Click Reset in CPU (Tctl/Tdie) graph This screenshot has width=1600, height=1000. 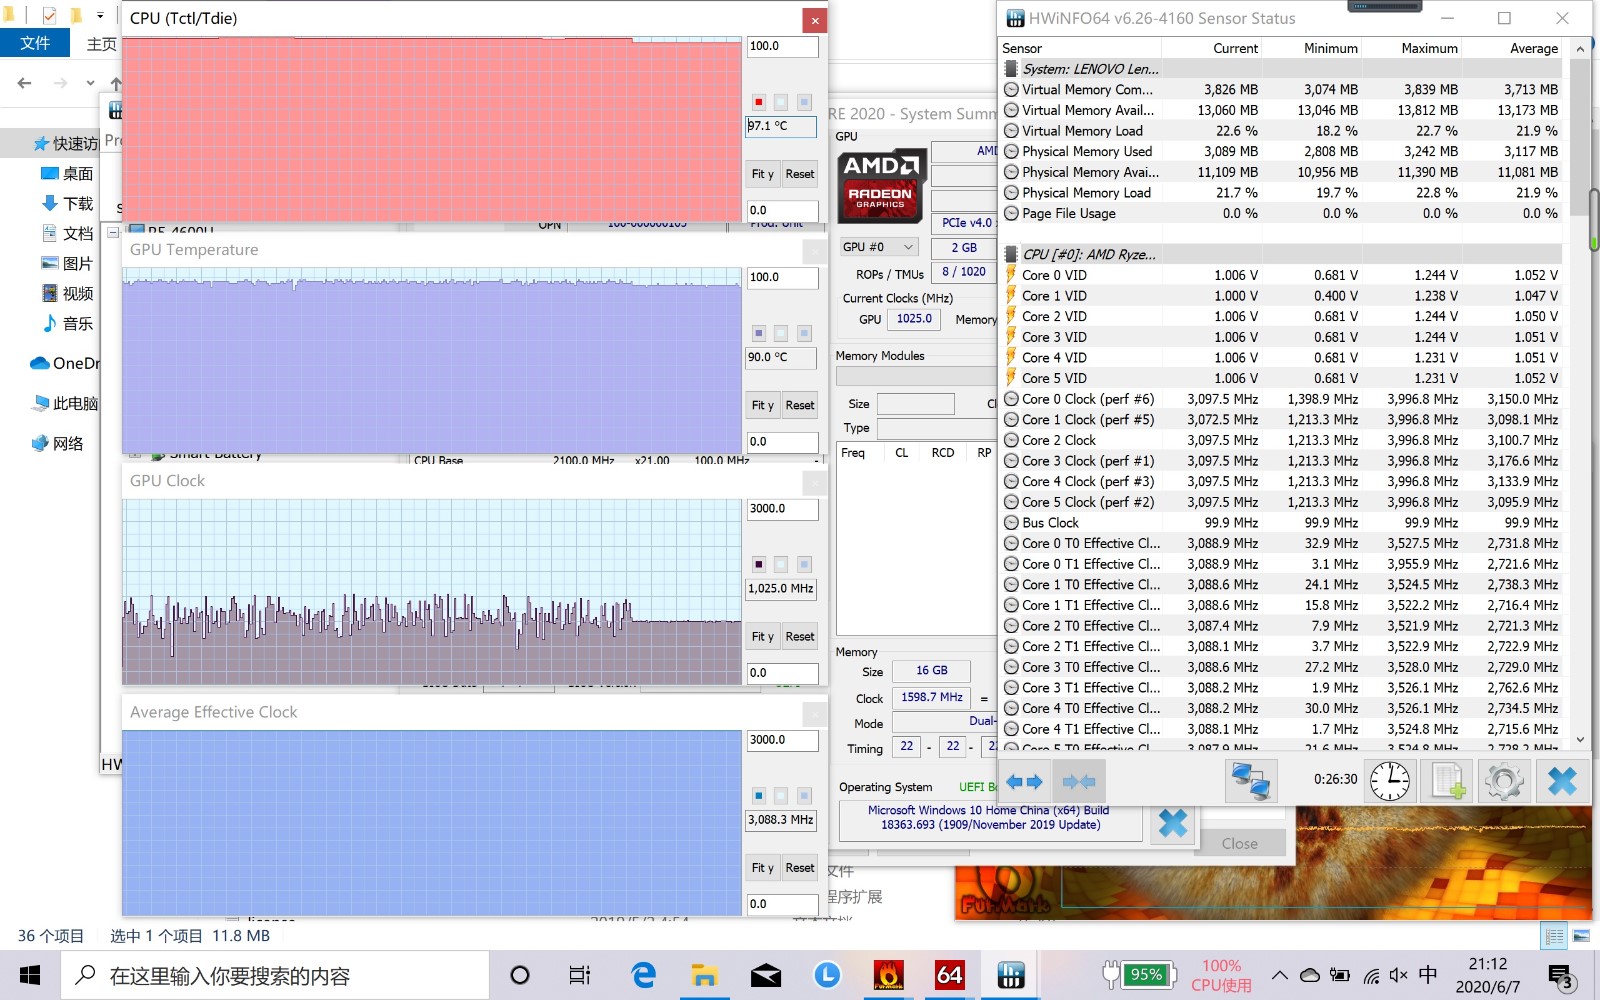pos(800,174)
